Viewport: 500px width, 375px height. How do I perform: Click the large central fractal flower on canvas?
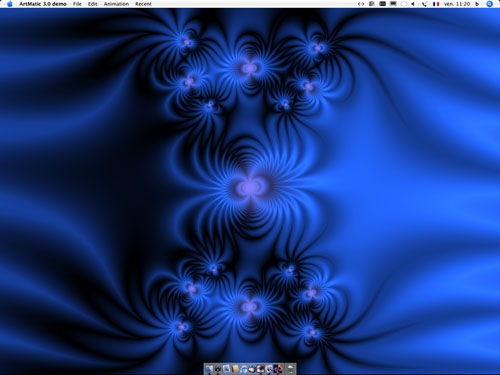pos(249,187)
